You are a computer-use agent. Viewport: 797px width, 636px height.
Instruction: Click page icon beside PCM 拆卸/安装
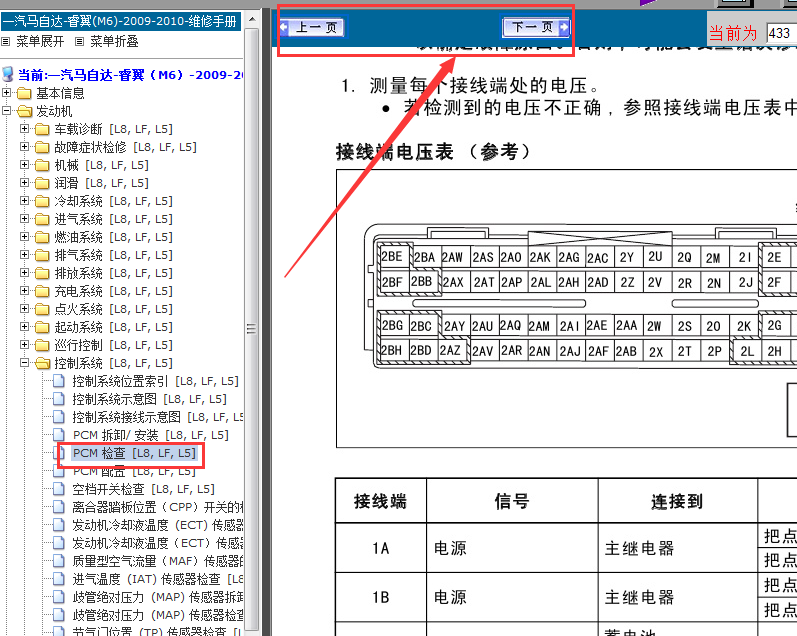[59, 435]
